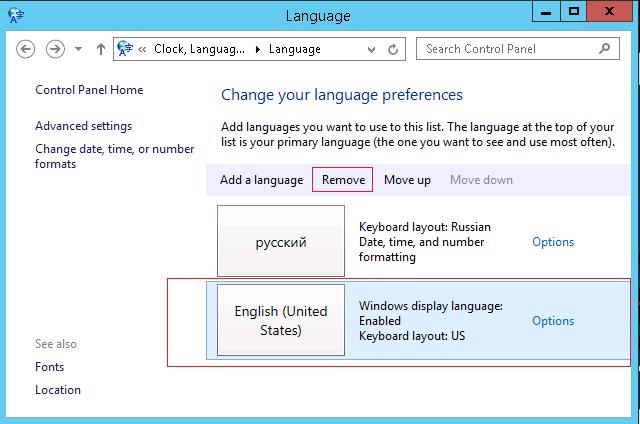The width and height of the screenshot is (640, 424).
Task: Open Change date, time, or number formats
Action: tap(114, 156)
